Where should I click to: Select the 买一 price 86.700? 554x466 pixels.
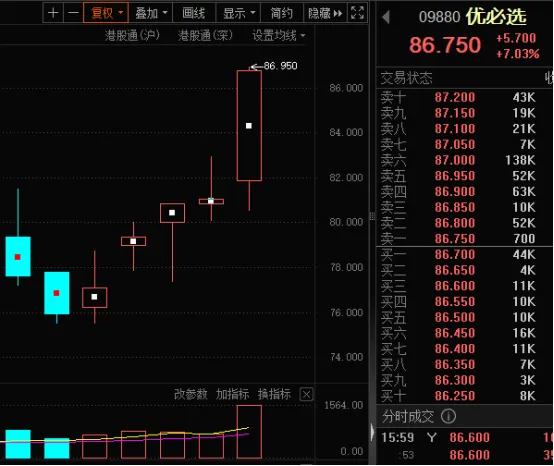point(455,254)
